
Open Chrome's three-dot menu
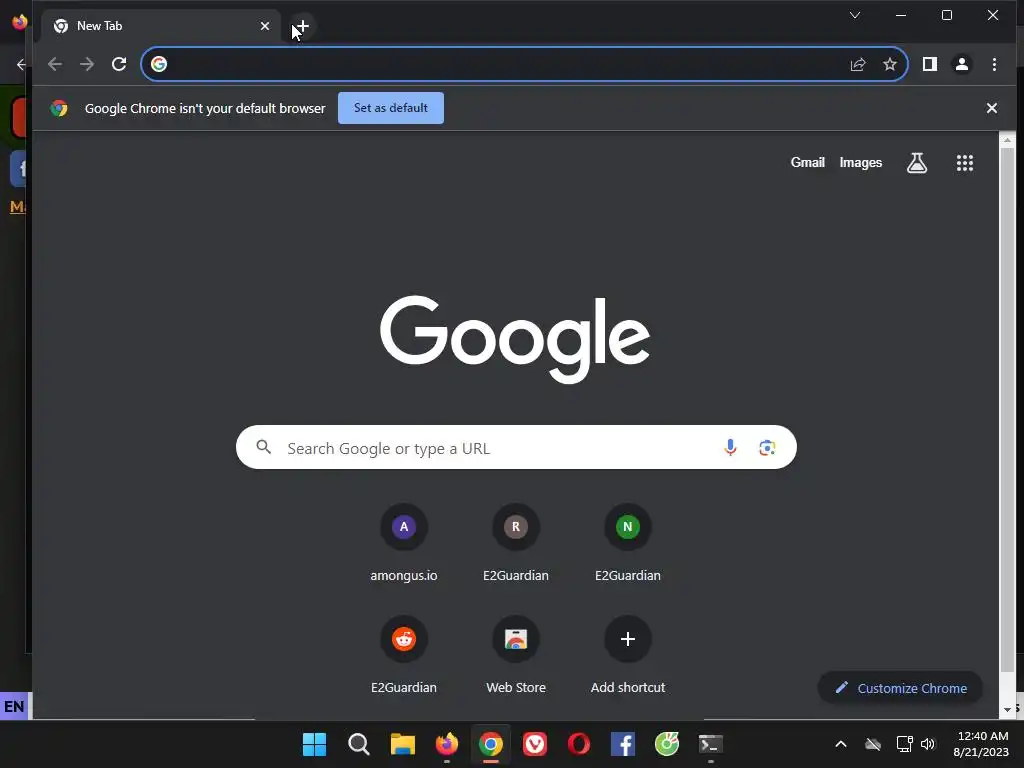click(994, 64)
